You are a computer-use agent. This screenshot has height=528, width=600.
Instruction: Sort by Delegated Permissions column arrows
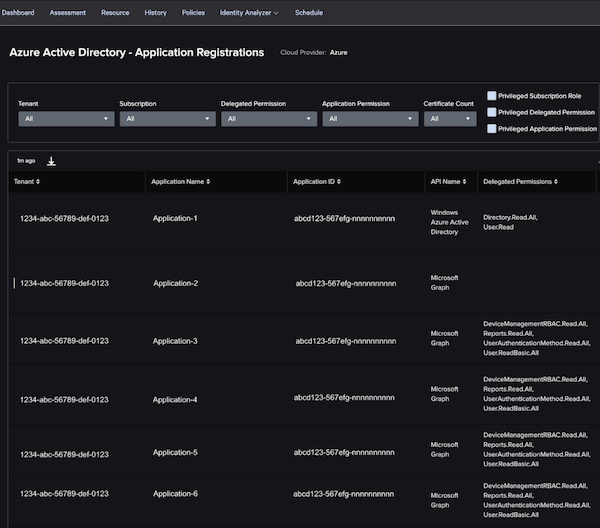(x=556, y=182)
